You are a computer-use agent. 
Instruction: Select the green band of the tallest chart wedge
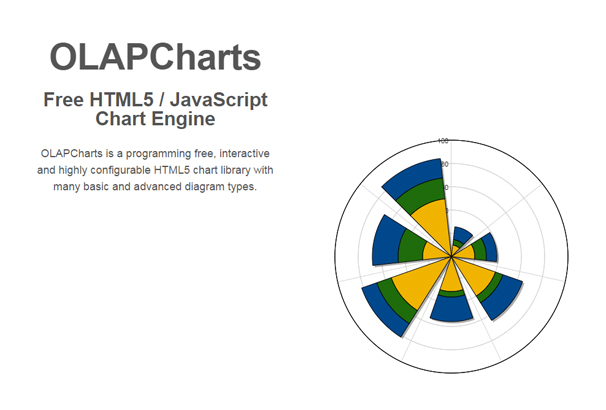click(x=423, y=196)
